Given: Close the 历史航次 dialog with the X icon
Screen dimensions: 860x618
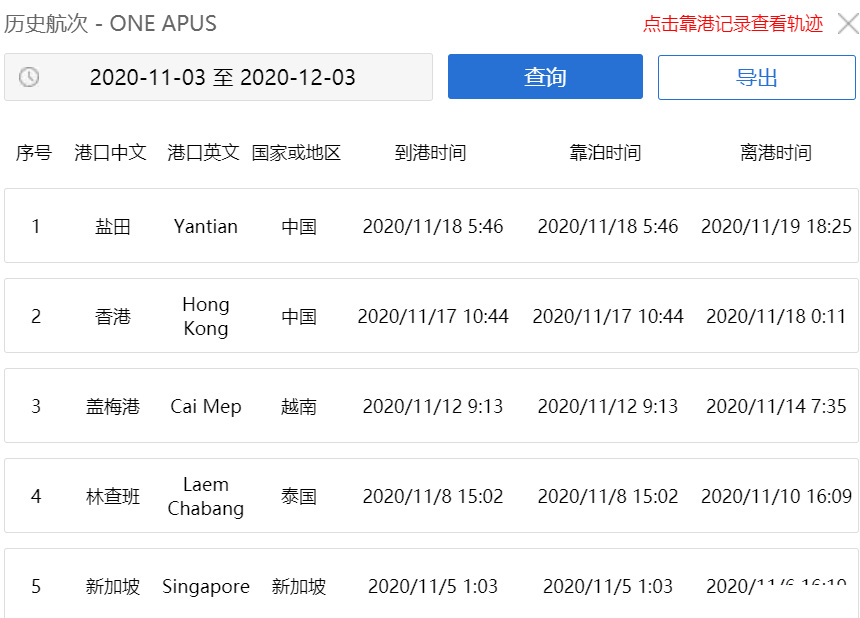Looking at the screenshot, I should 847,23.
